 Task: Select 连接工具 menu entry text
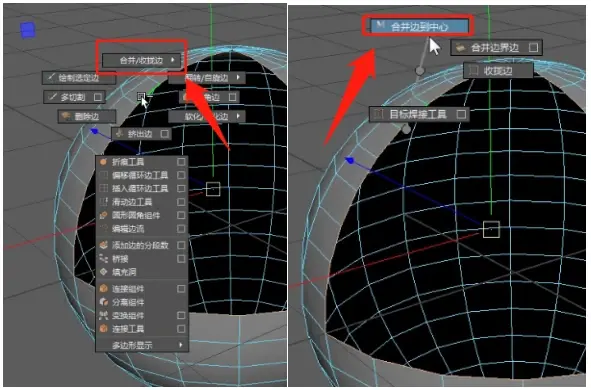(128, 329)
